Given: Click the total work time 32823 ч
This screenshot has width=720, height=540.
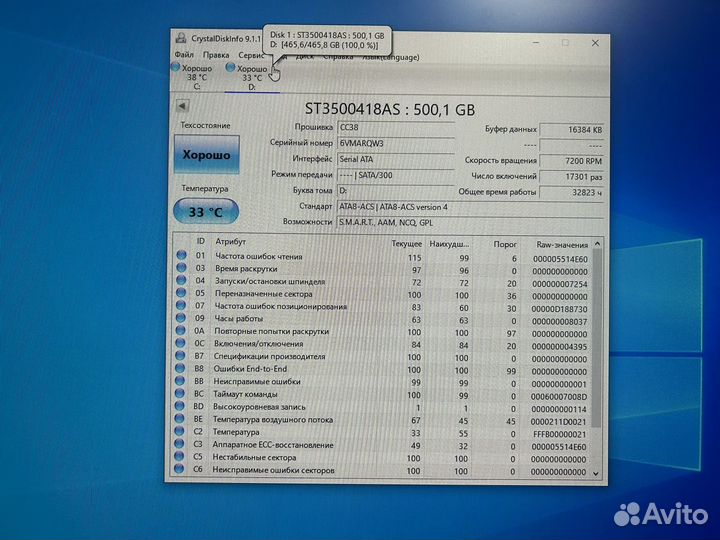Looking at the screenshot, I should (x=571, y=192).
